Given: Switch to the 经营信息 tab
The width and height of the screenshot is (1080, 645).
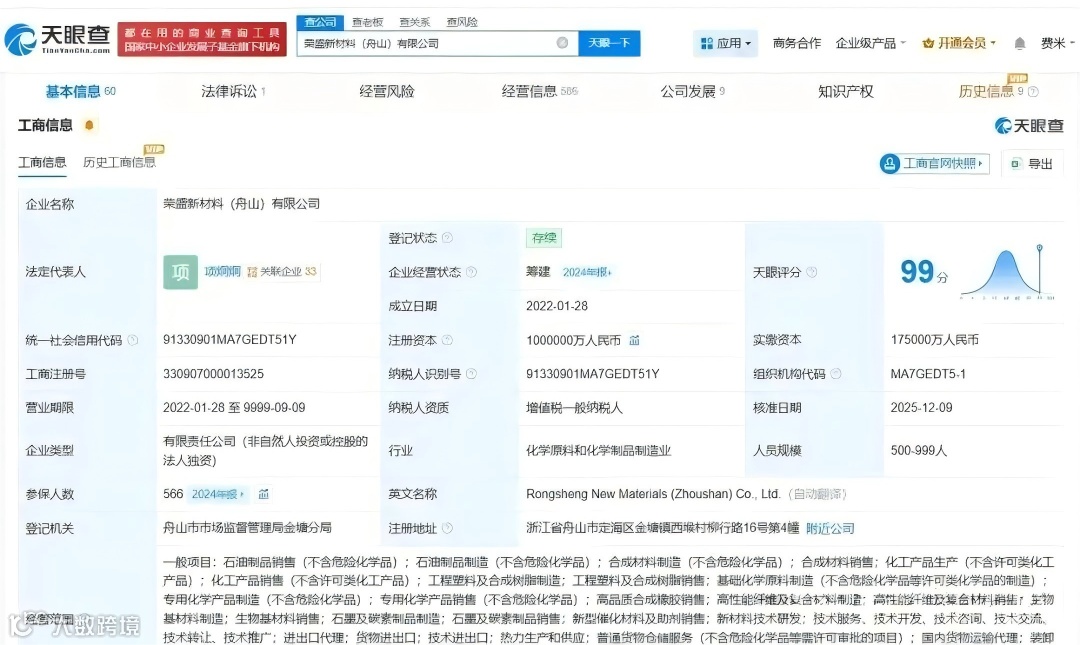Looking at the screenshot, I should [539, 91].
